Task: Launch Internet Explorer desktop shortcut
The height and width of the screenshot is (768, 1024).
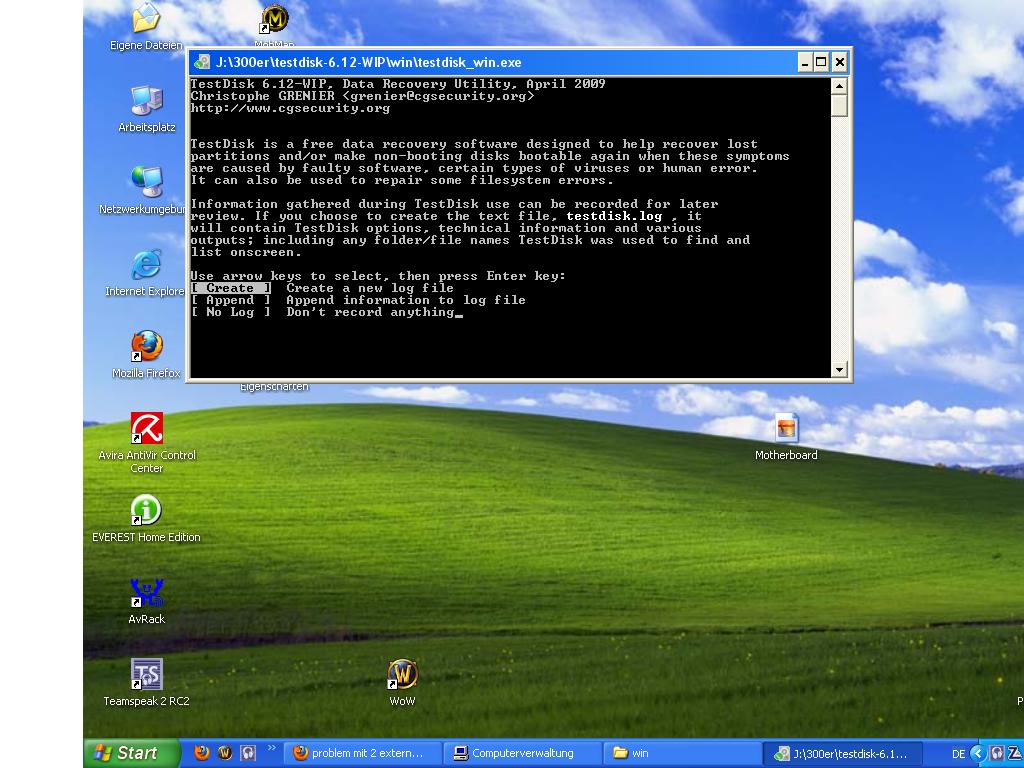Action: 146,272
